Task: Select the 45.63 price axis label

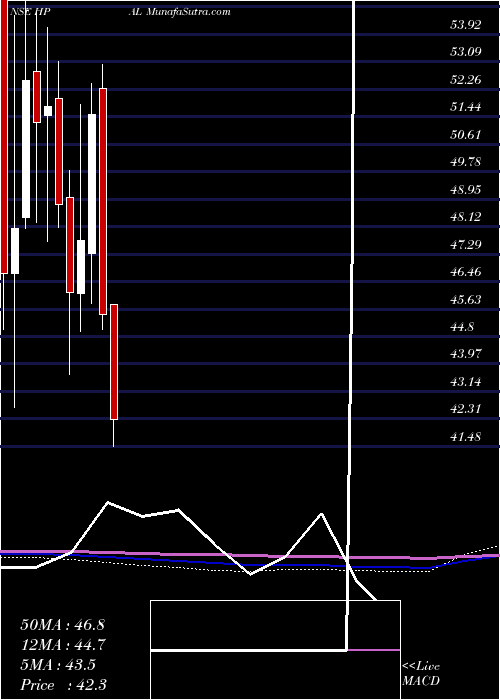Action: click(x=466, y=300)
